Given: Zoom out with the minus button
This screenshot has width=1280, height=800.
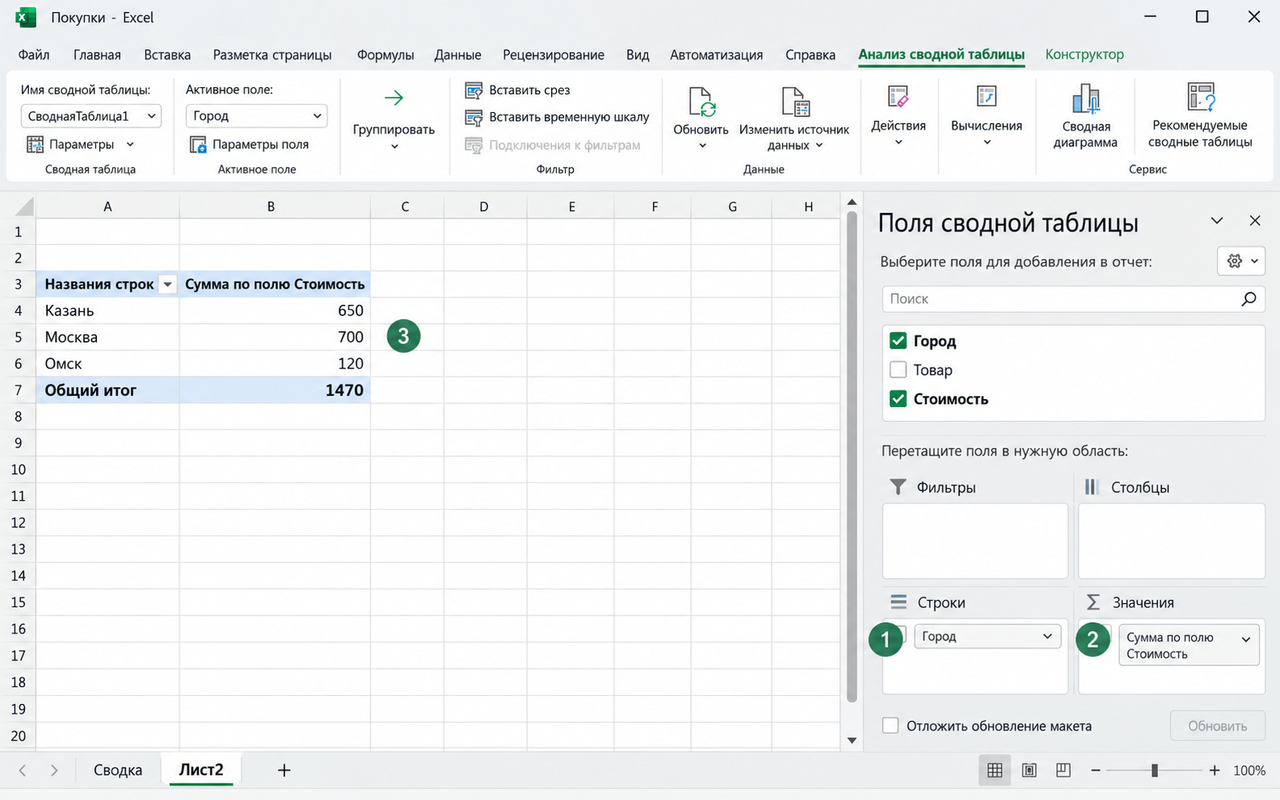Looking at the screenshot, I should pyautogui.click(x=1096, y=771).
